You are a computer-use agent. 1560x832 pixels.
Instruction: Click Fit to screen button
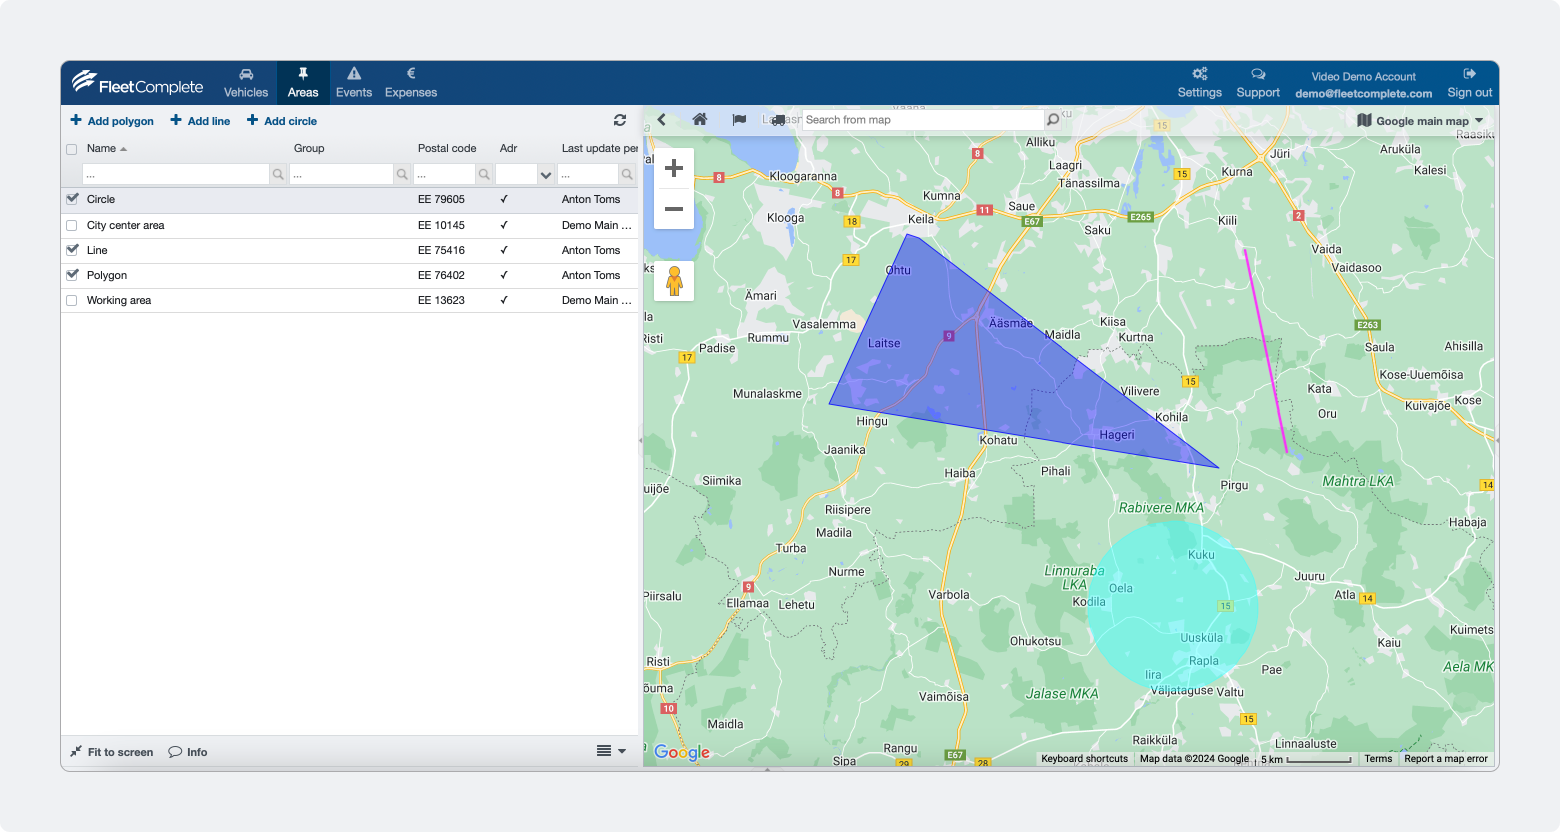[x=111, y=752]
